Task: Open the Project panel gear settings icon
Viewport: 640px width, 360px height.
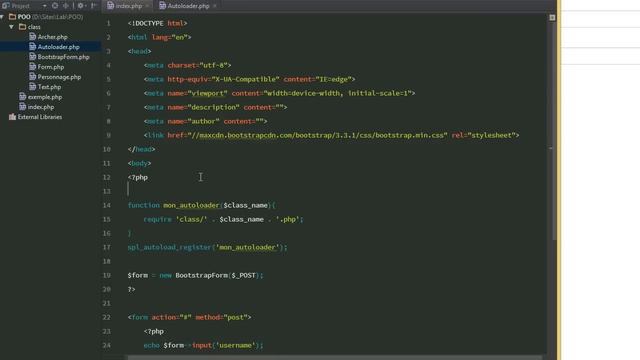Action: 81,6
